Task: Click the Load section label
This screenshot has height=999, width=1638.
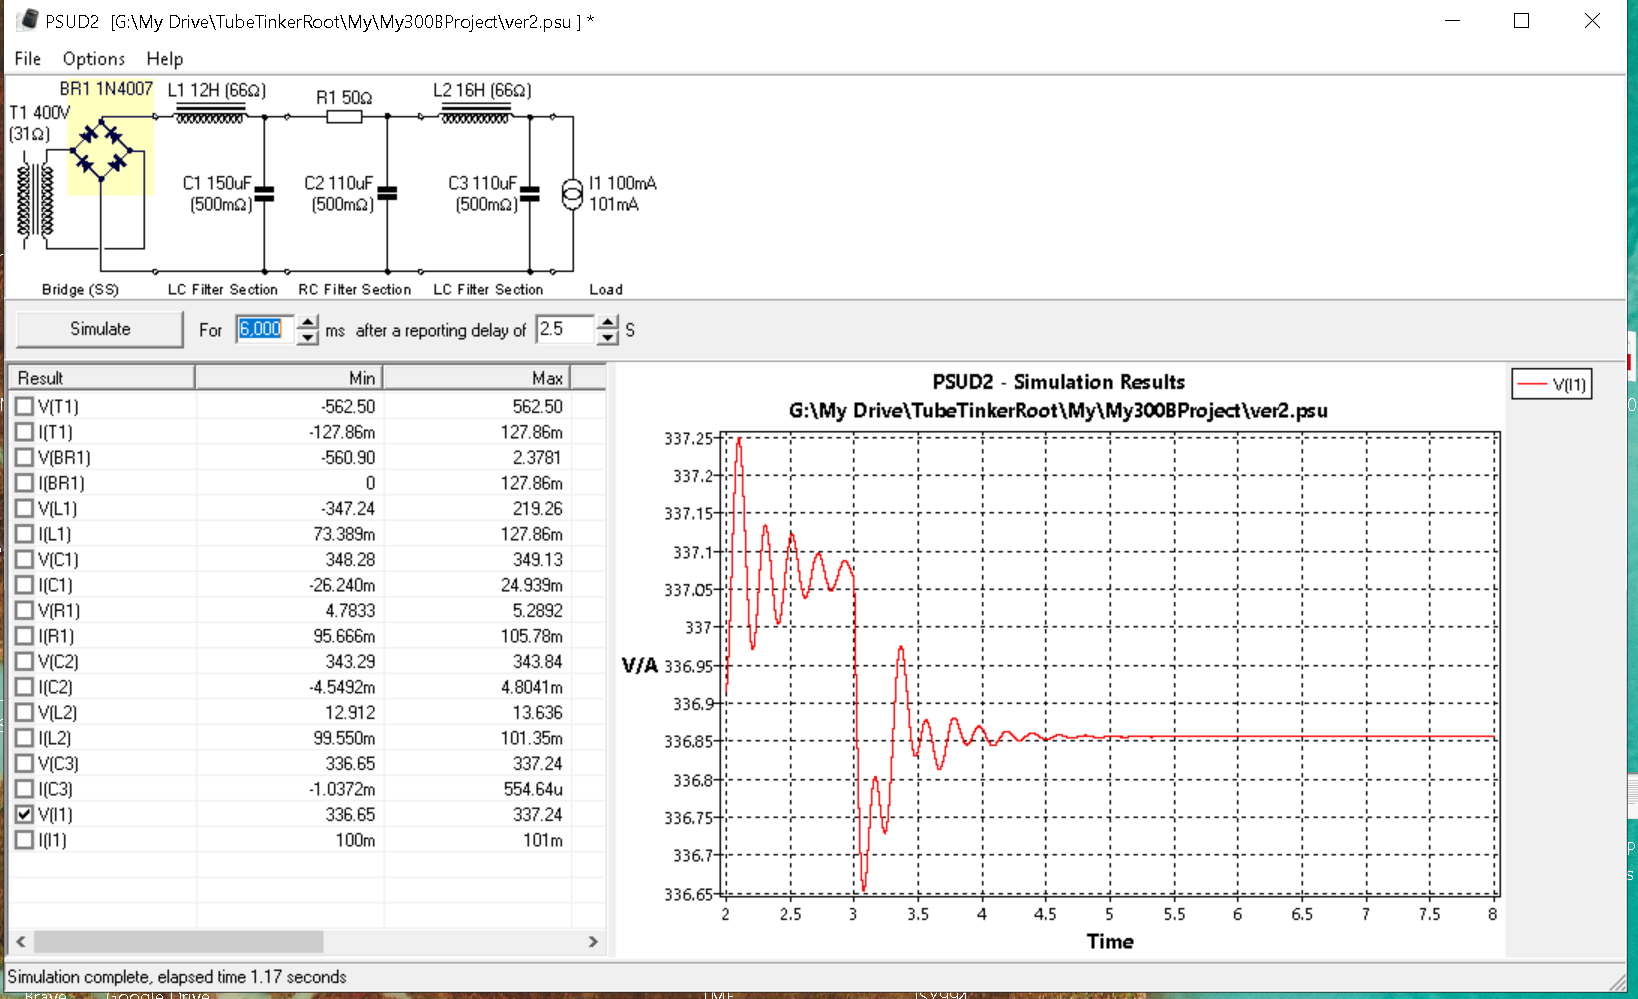Action: click(x=606, y=289)
